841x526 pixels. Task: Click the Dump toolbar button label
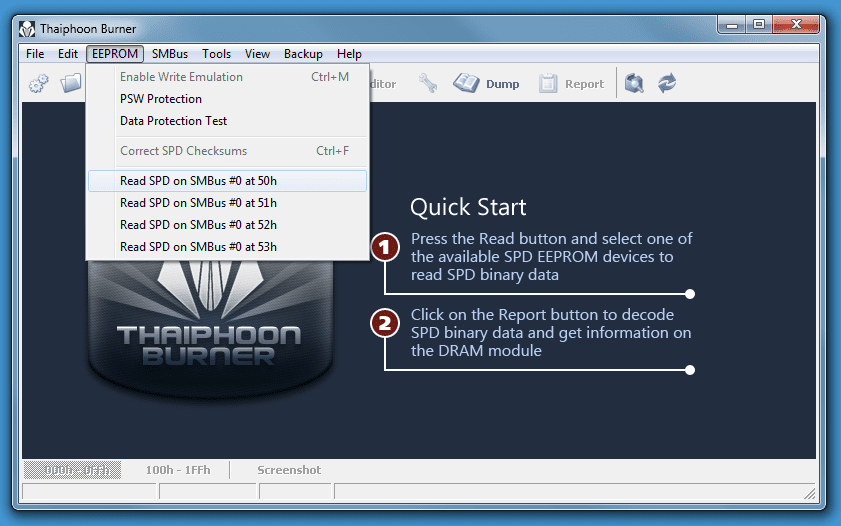503,84
